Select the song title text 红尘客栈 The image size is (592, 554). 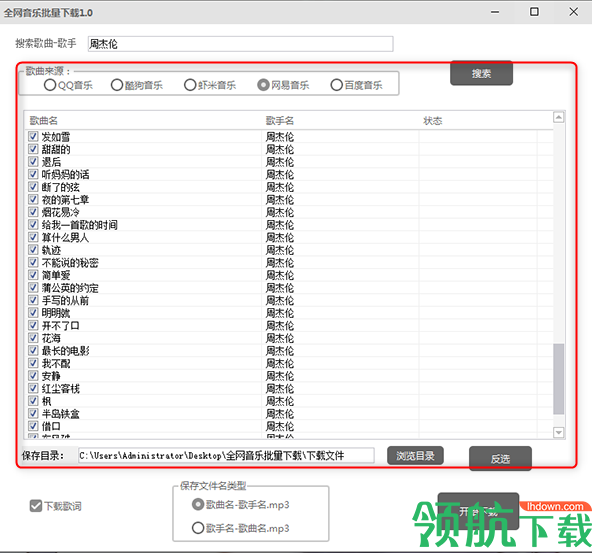click(60, 389)
